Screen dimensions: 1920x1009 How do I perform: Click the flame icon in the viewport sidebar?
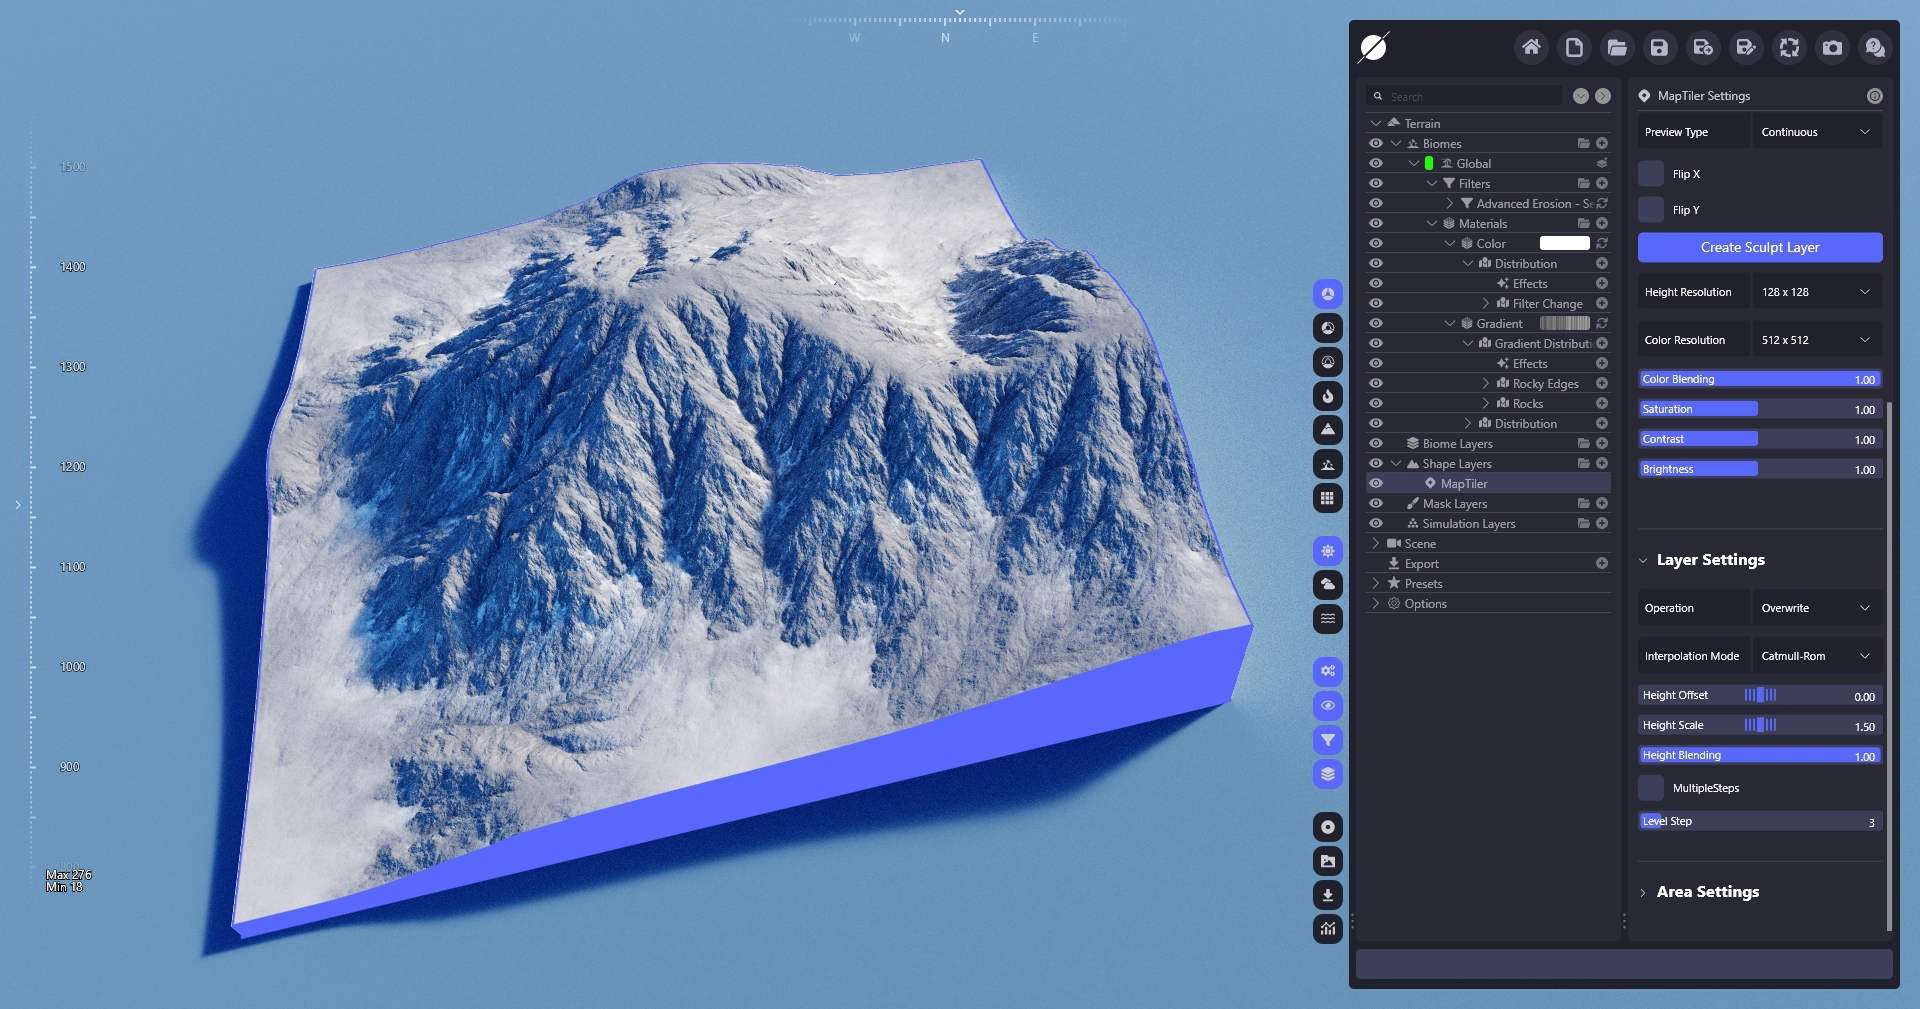tap(1327, 396)
